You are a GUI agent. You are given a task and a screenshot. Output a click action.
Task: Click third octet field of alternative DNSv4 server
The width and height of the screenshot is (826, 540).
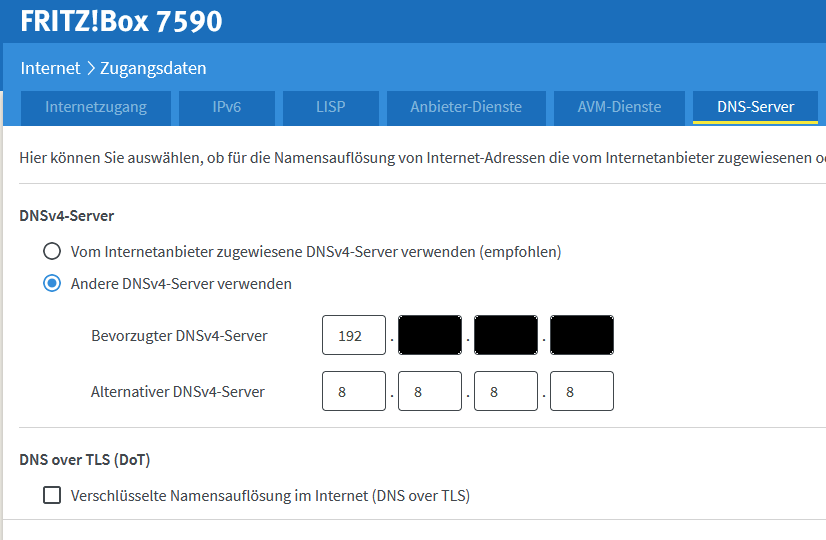[x=506, y=391]
